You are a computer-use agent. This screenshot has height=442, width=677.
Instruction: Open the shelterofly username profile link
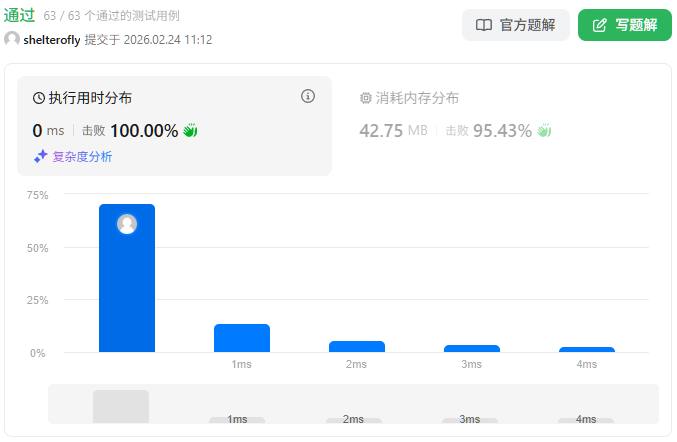[x=52, y=40]
